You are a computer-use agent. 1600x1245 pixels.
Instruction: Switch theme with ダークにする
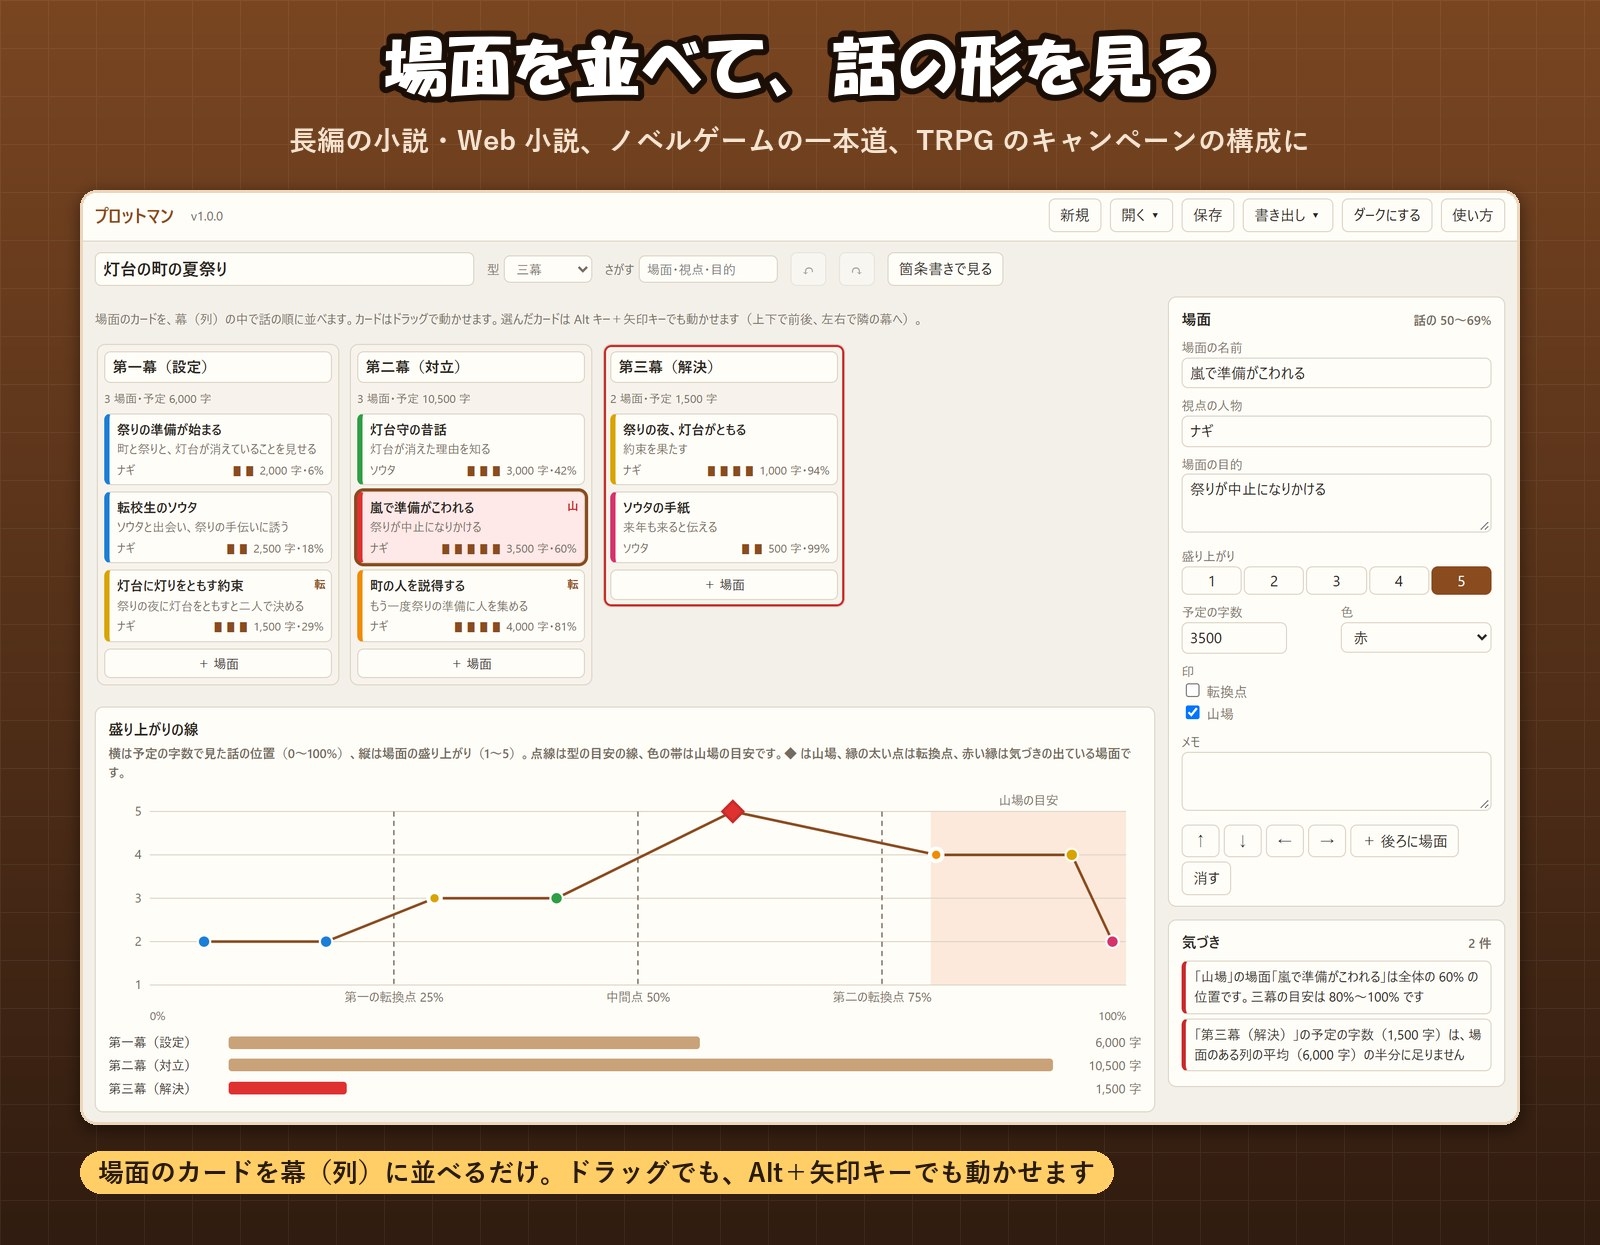point(1386,215)
